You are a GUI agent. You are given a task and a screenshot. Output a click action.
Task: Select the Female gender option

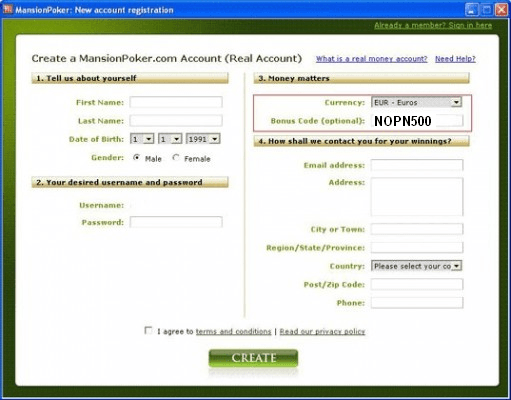(176, 157)
